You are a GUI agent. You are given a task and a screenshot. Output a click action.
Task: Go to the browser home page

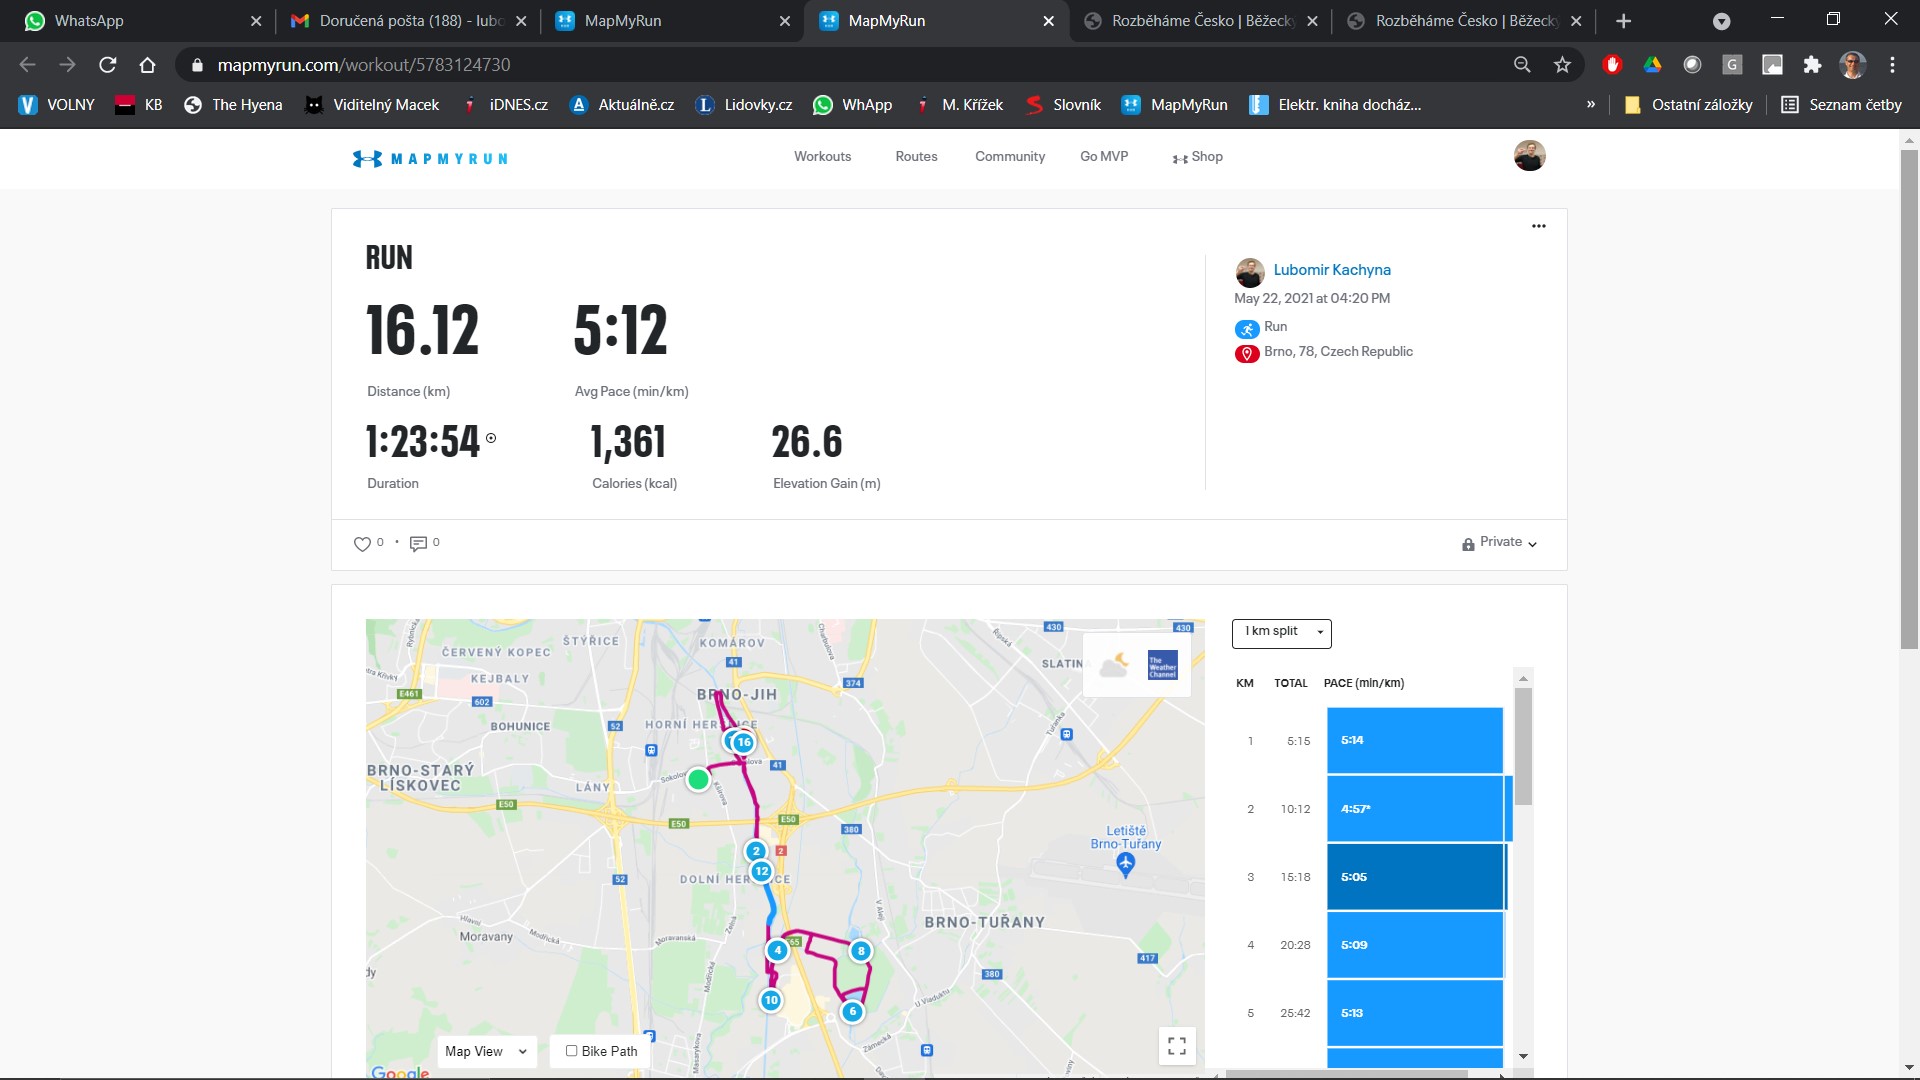click(x=148, y=65)
